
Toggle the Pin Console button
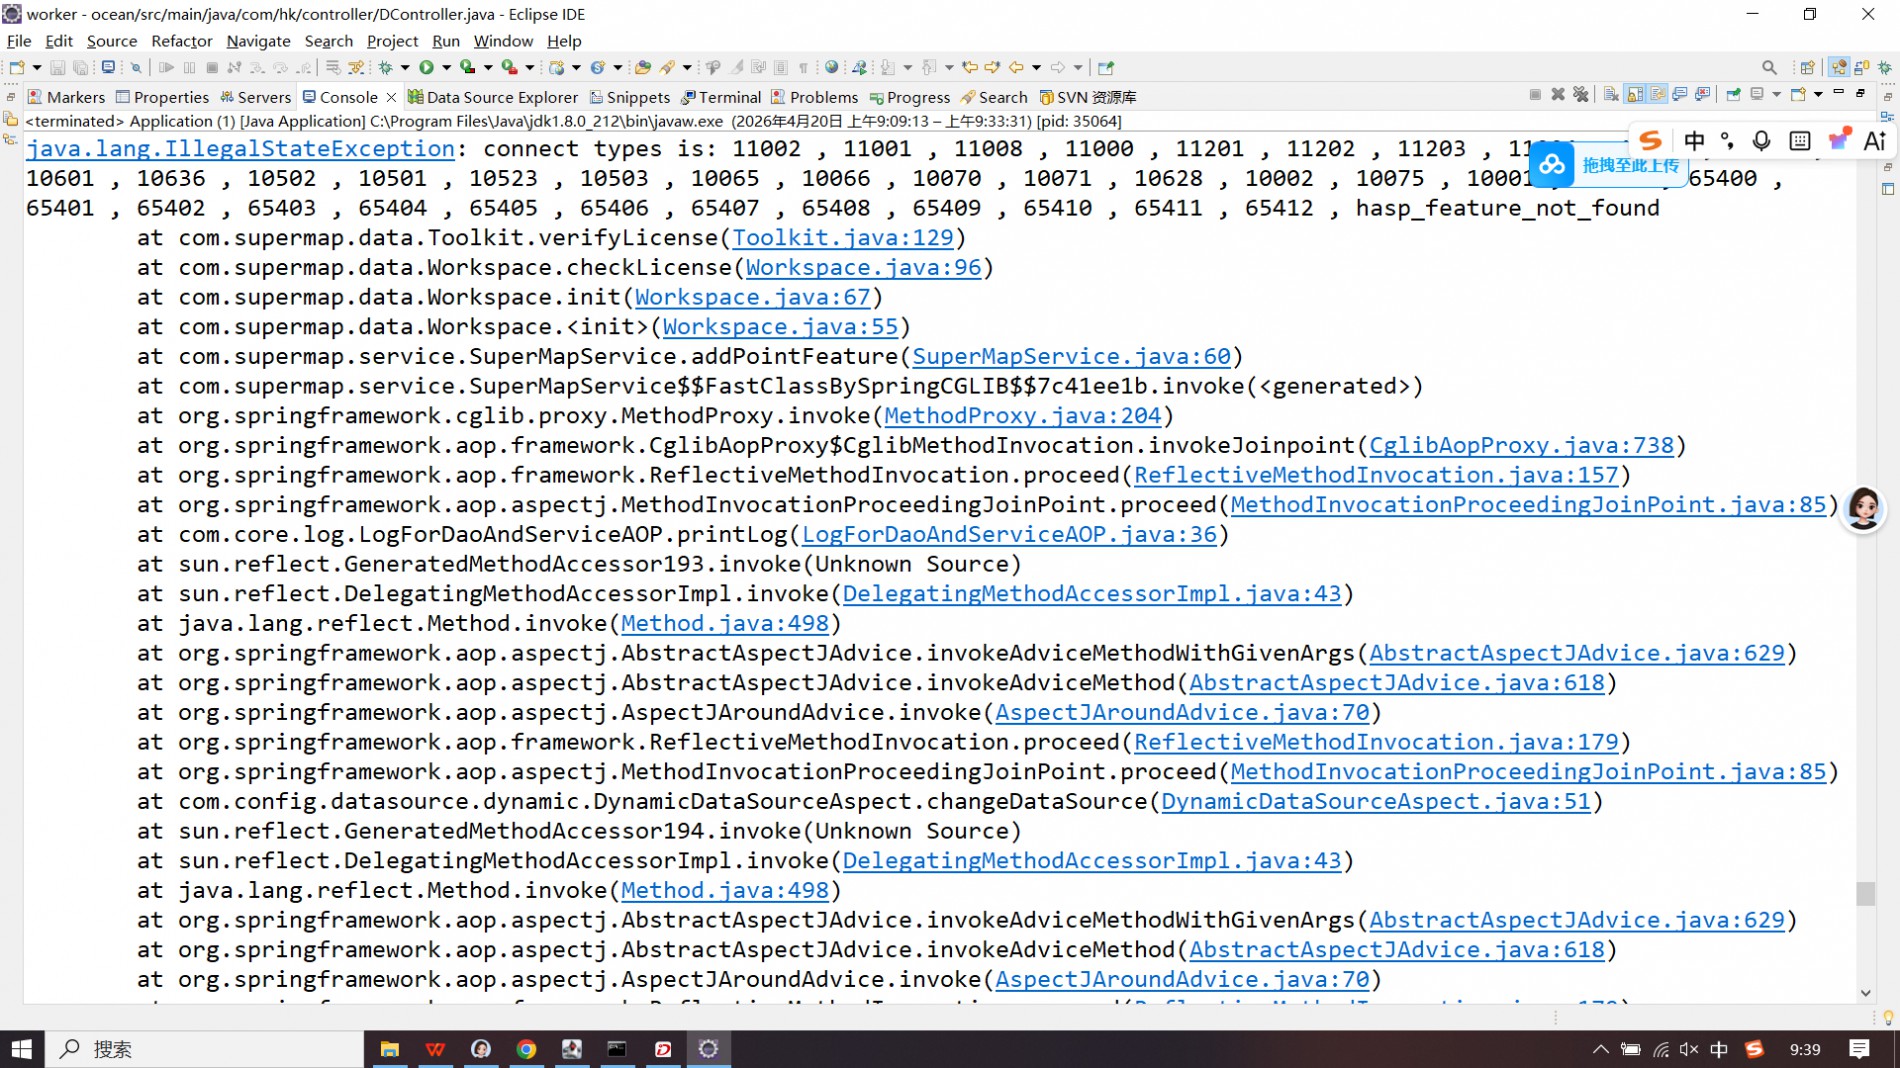coord(1733,95)
